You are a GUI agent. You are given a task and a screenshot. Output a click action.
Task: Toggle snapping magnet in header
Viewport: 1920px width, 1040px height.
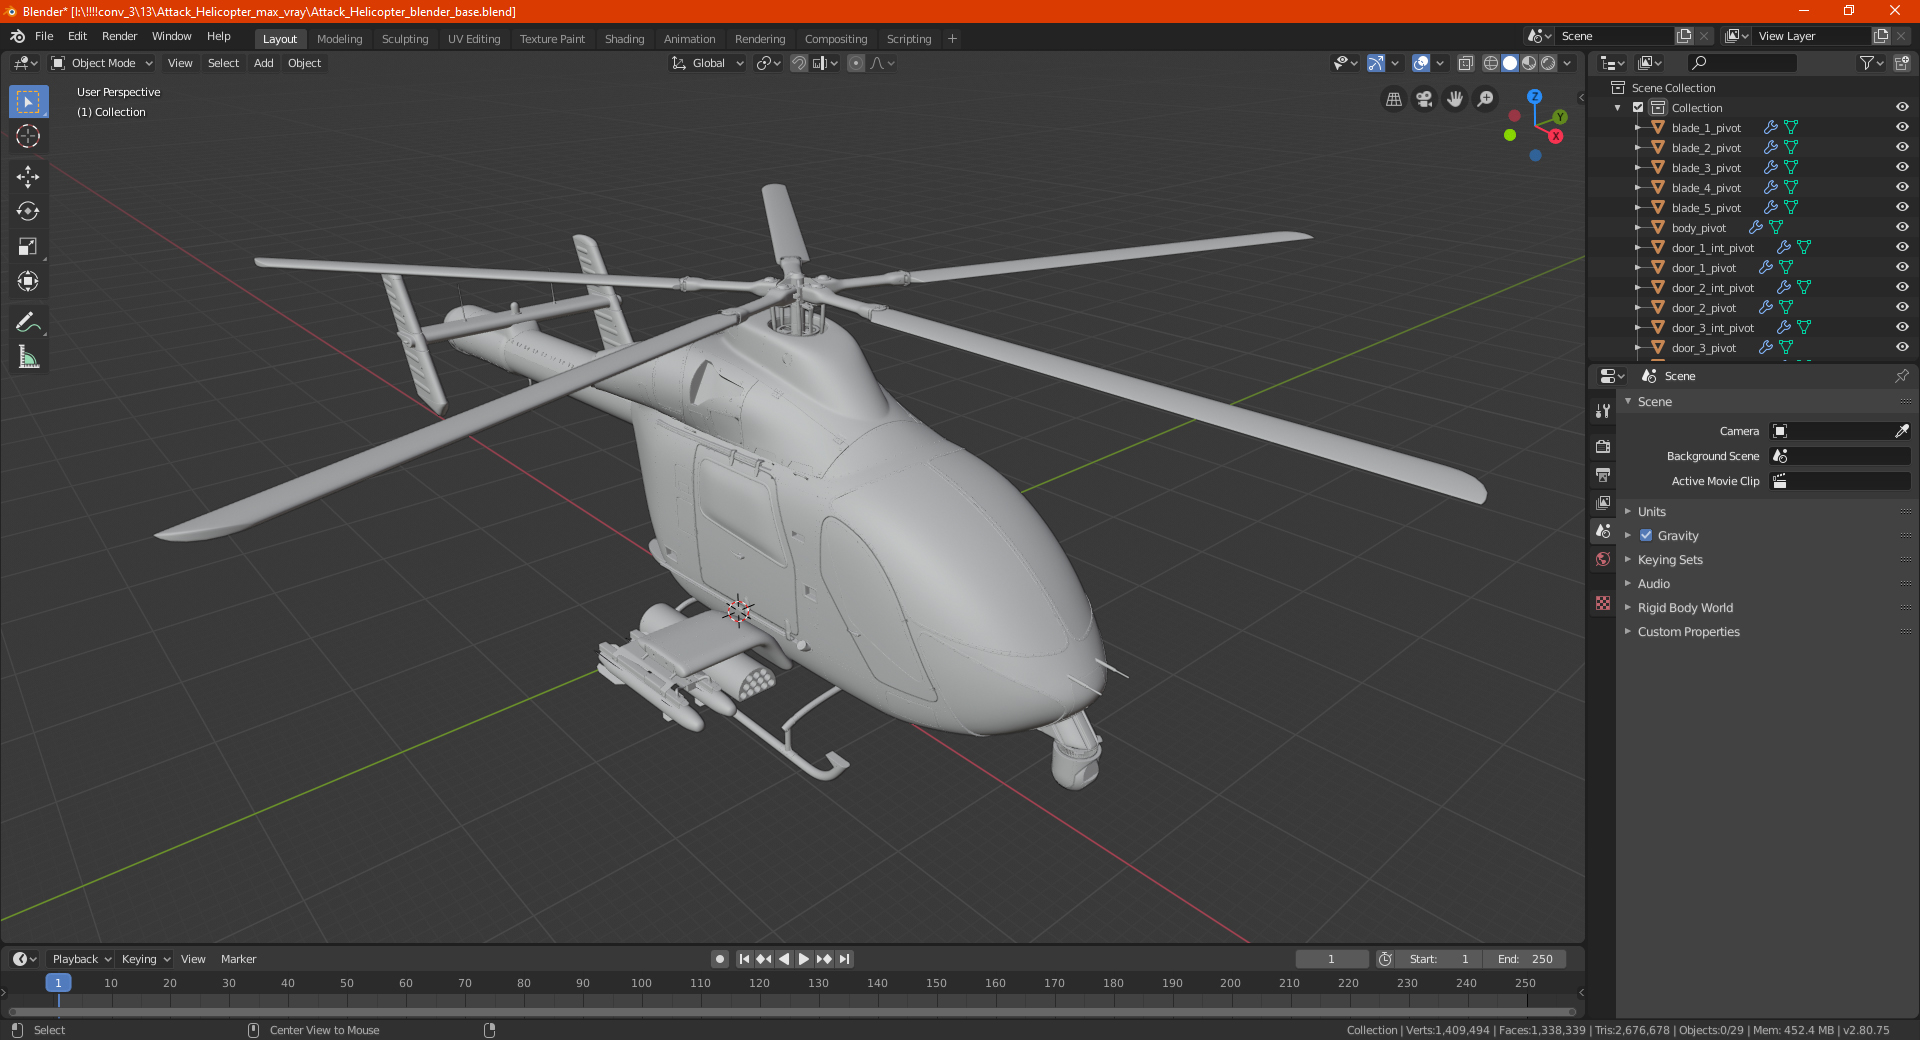[x=799, y=63]
